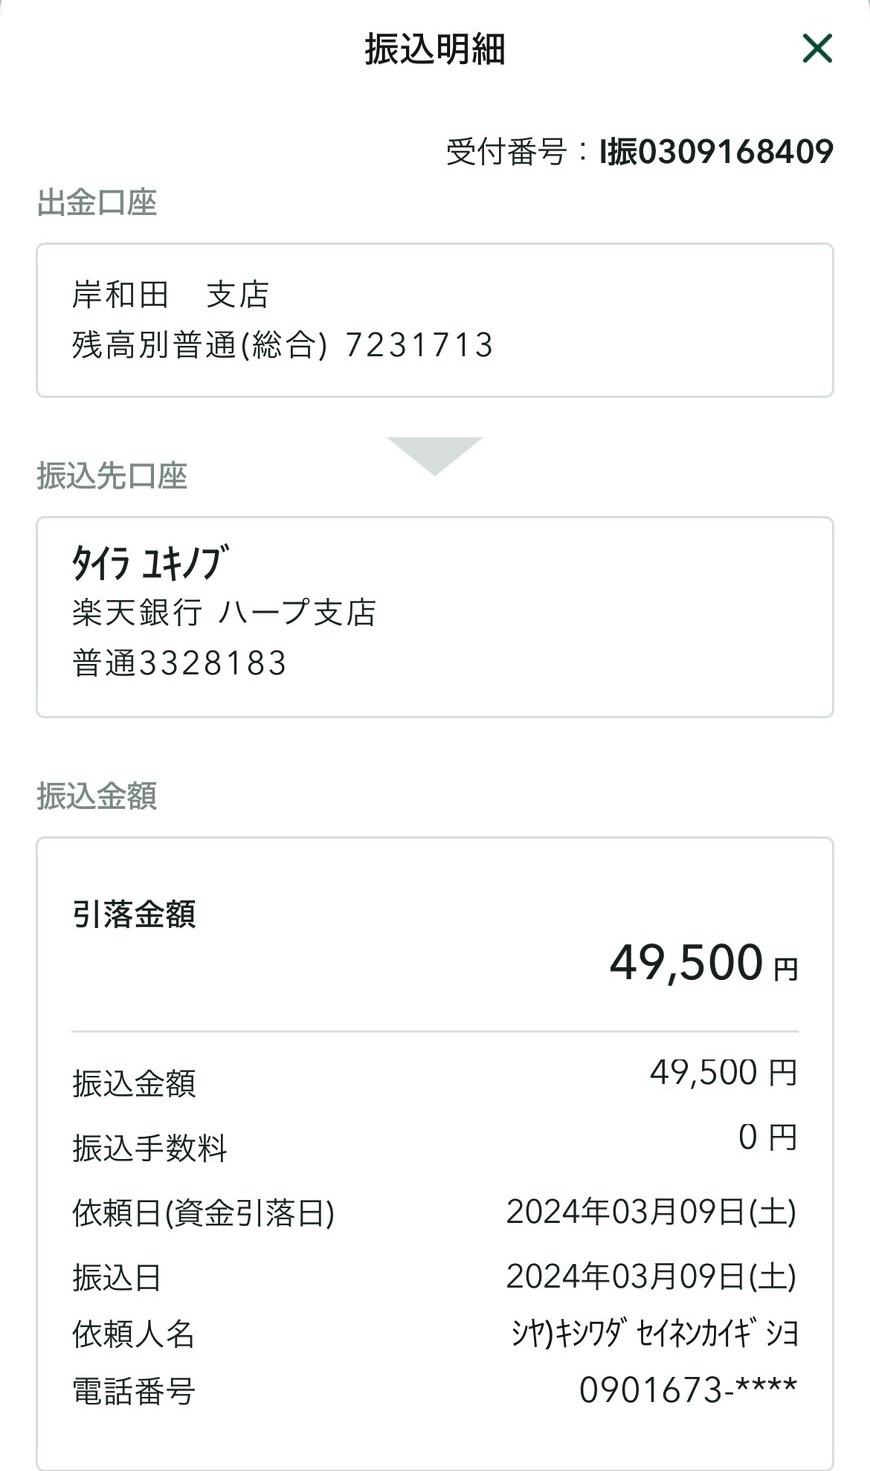The image size is (870, 1471).
Task: Tap the 岸和田 支店 branch name
Action: [171, 295]
